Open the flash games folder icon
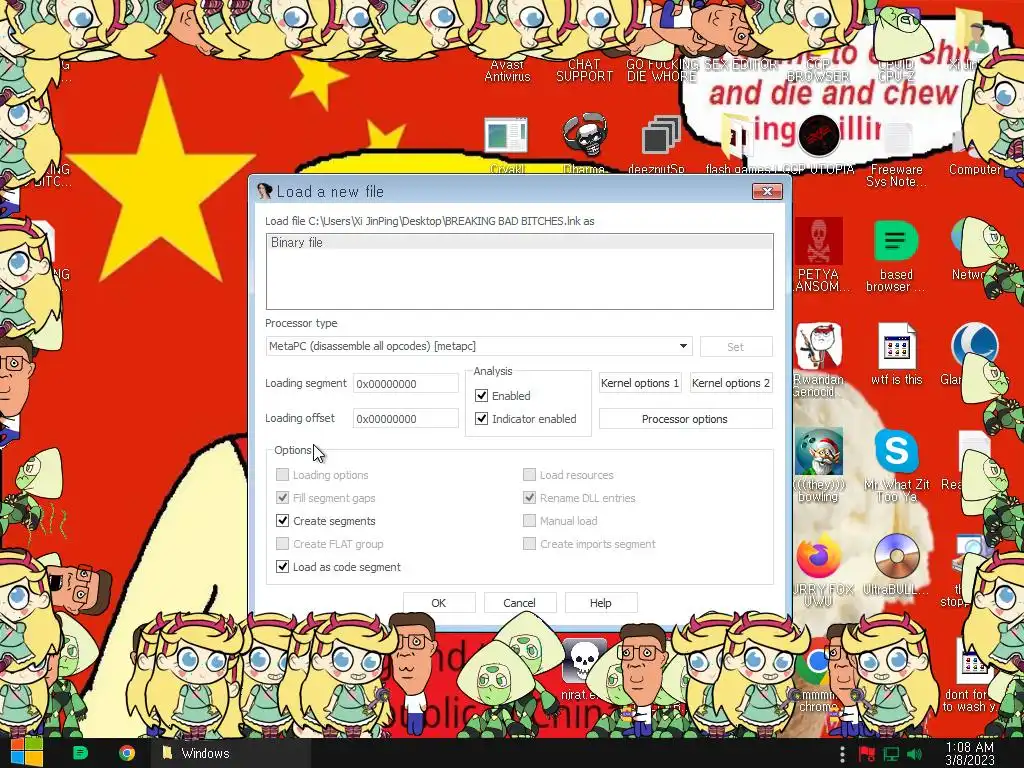 [x=737, y=135]
